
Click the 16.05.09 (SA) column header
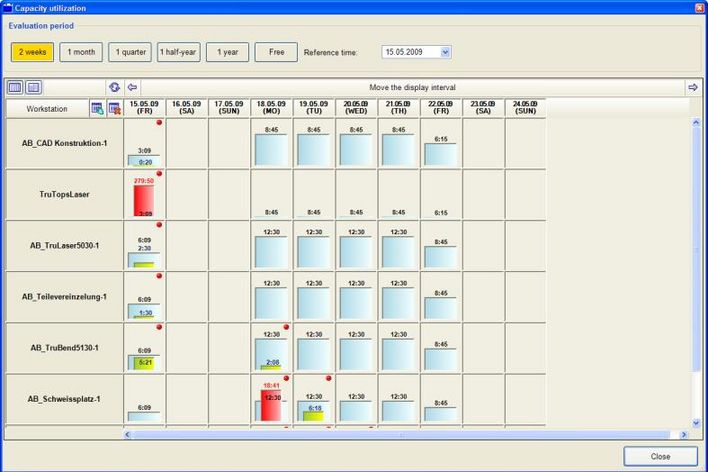(x=186, y=107)
